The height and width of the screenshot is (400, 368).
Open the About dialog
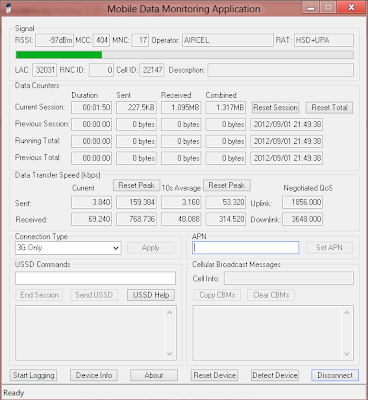[154, 375]
